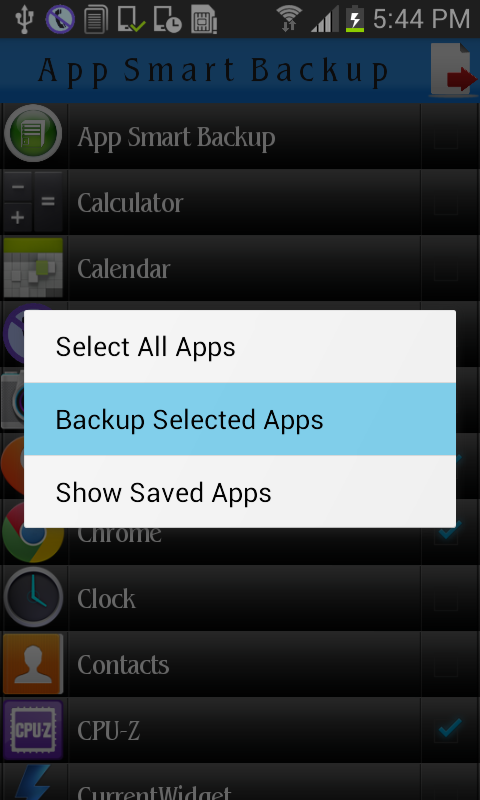This screenshot has height=800, width=480.
Task: Tap the App Smart Backup green icon
Action: coord(33,134)
